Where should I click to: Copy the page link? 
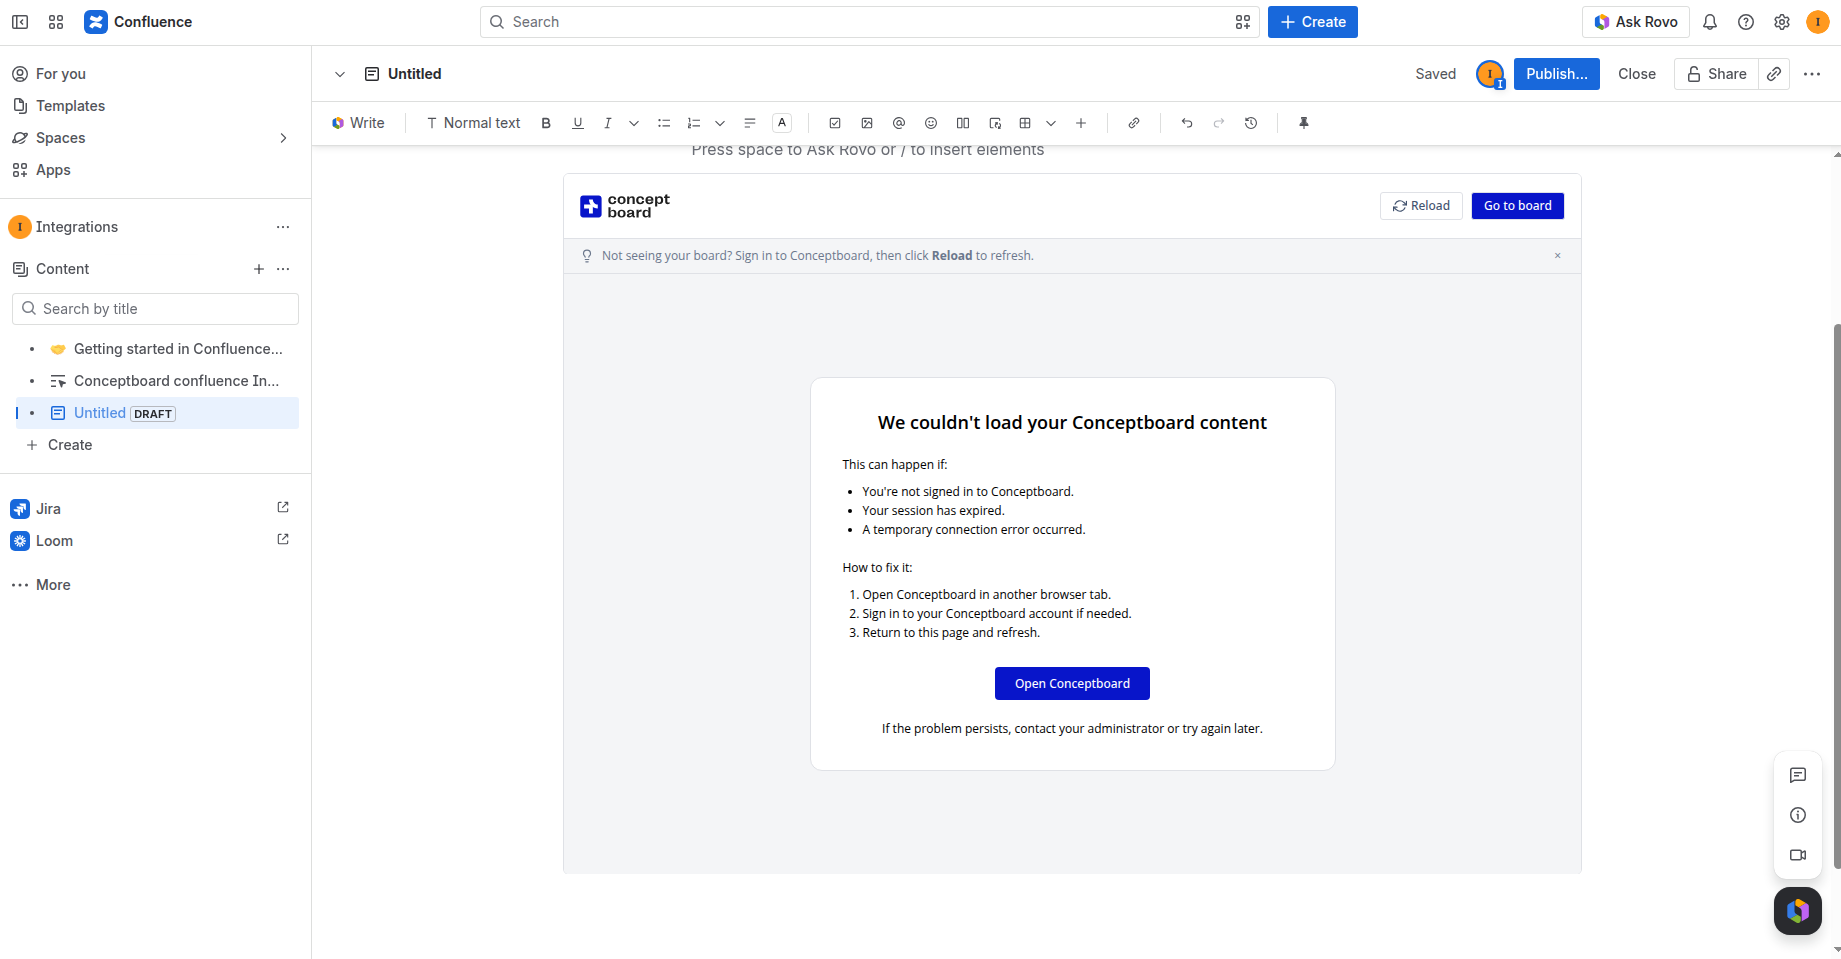(x=1774, y=74)
